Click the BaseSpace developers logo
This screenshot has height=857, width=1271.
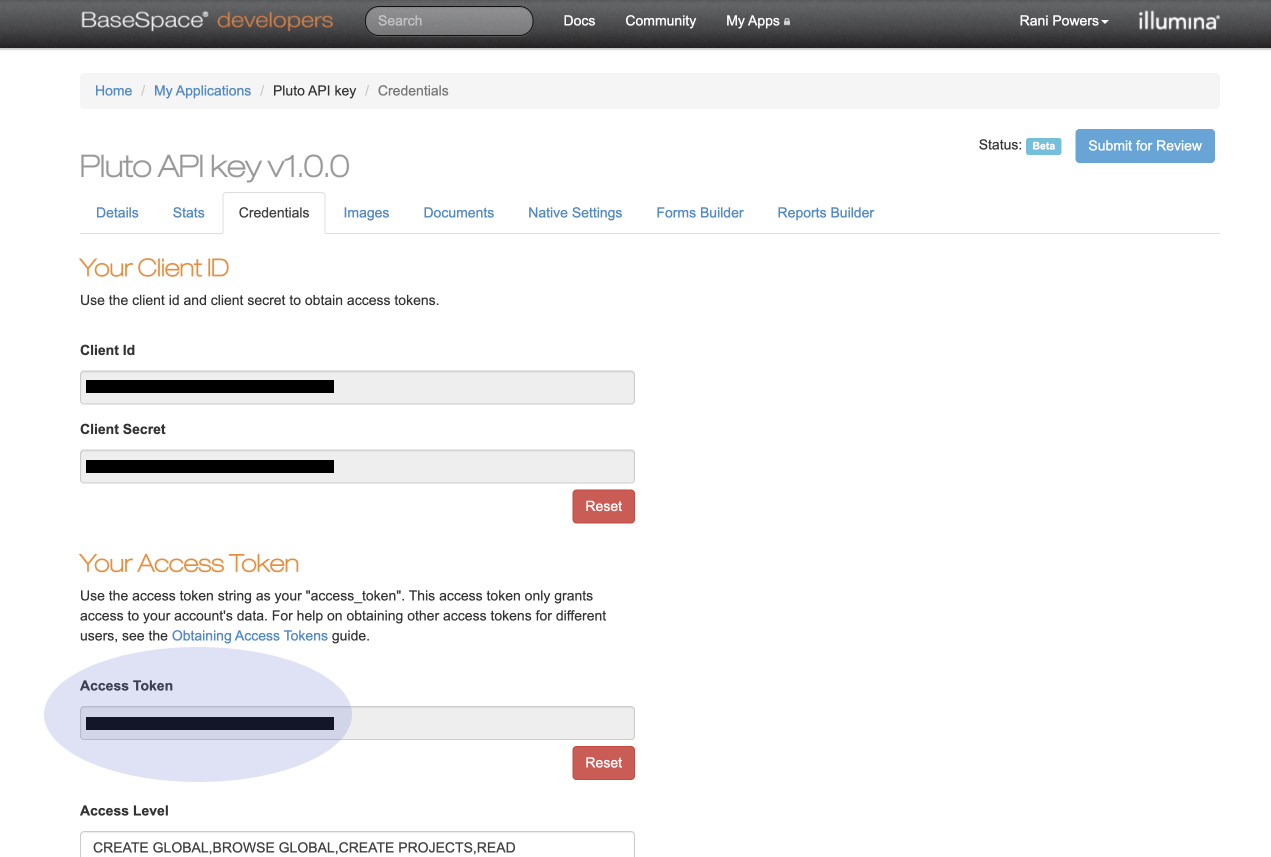click(x=207, y=20)
